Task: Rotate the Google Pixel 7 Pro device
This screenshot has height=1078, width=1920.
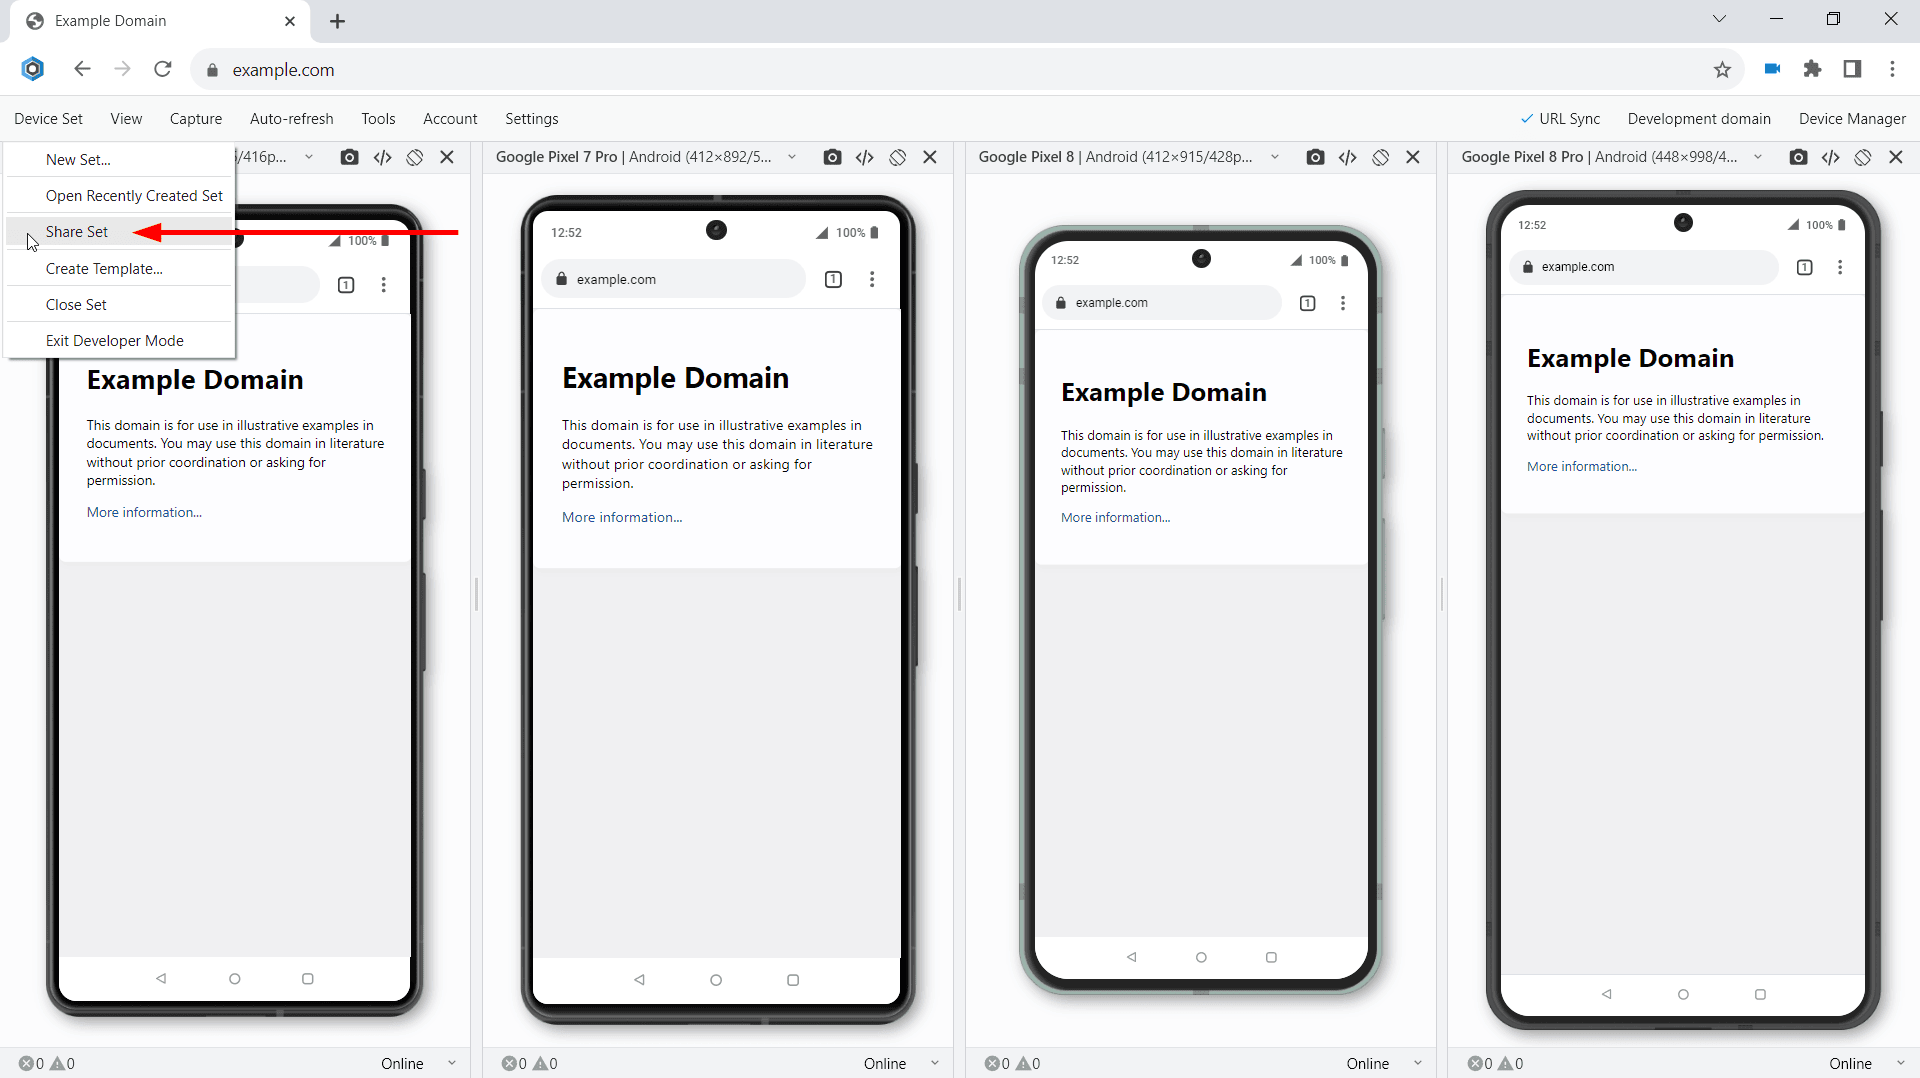Action: pos(897,157)
